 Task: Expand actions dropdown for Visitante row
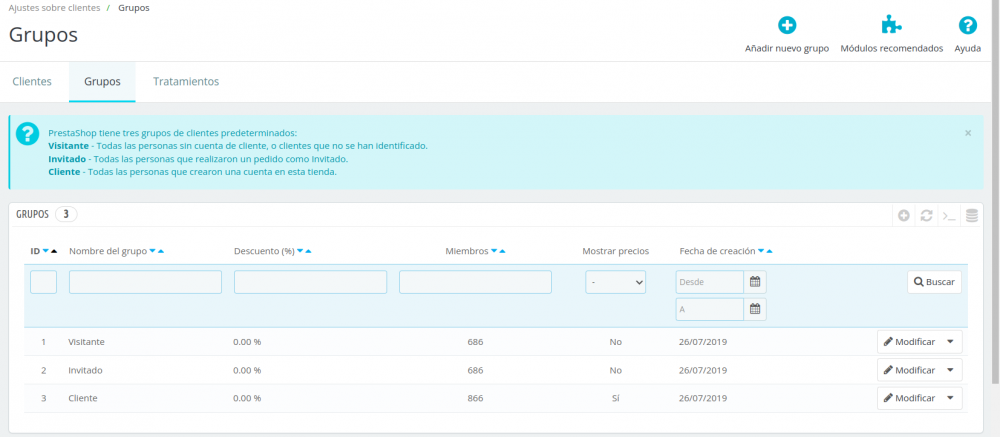[950, 342]
